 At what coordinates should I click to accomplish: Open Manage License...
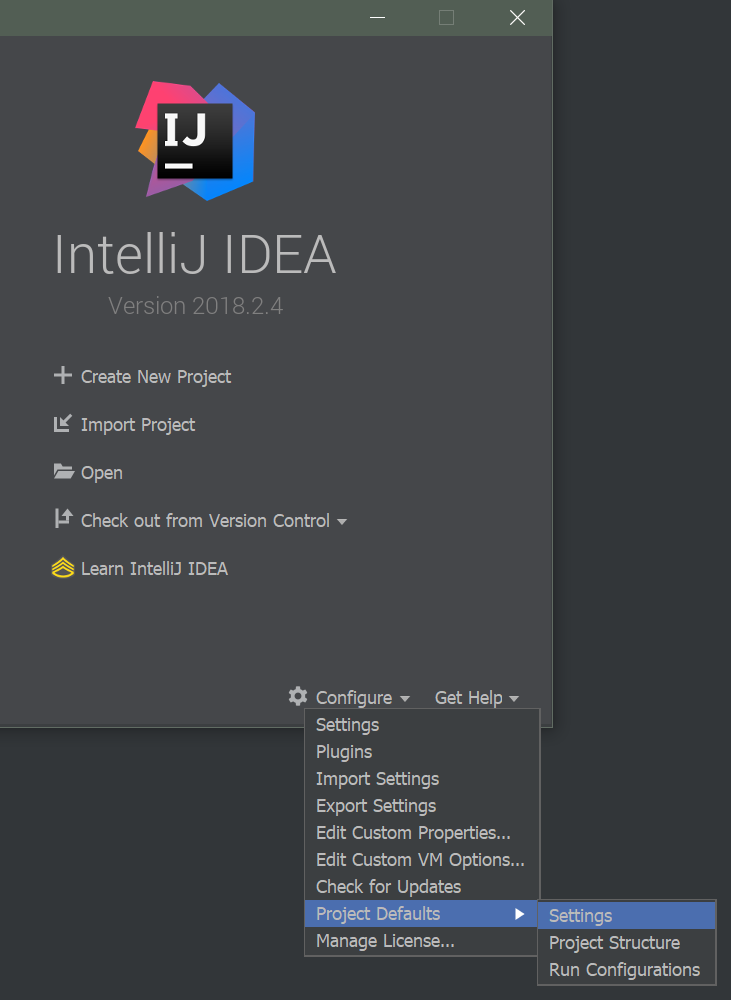(x=422, y=941)
